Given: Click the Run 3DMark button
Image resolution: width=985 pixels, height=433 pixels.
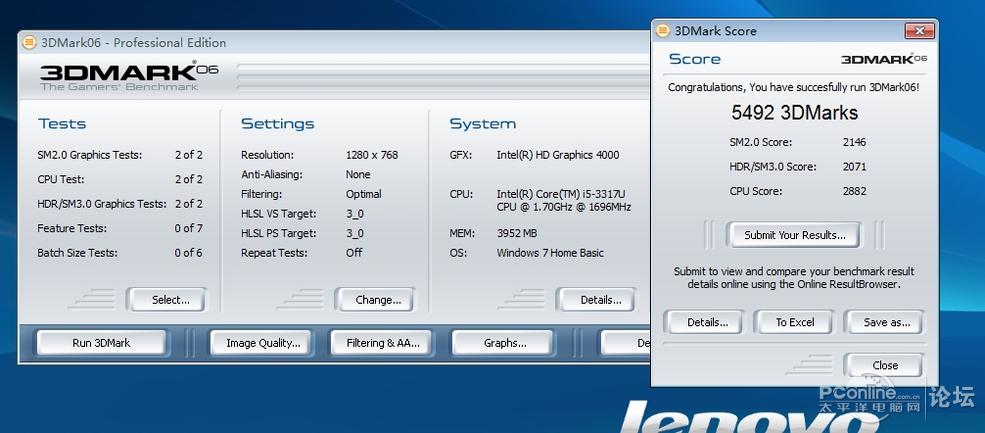Looking at the screenshot, I should click(x=101, y=343).
